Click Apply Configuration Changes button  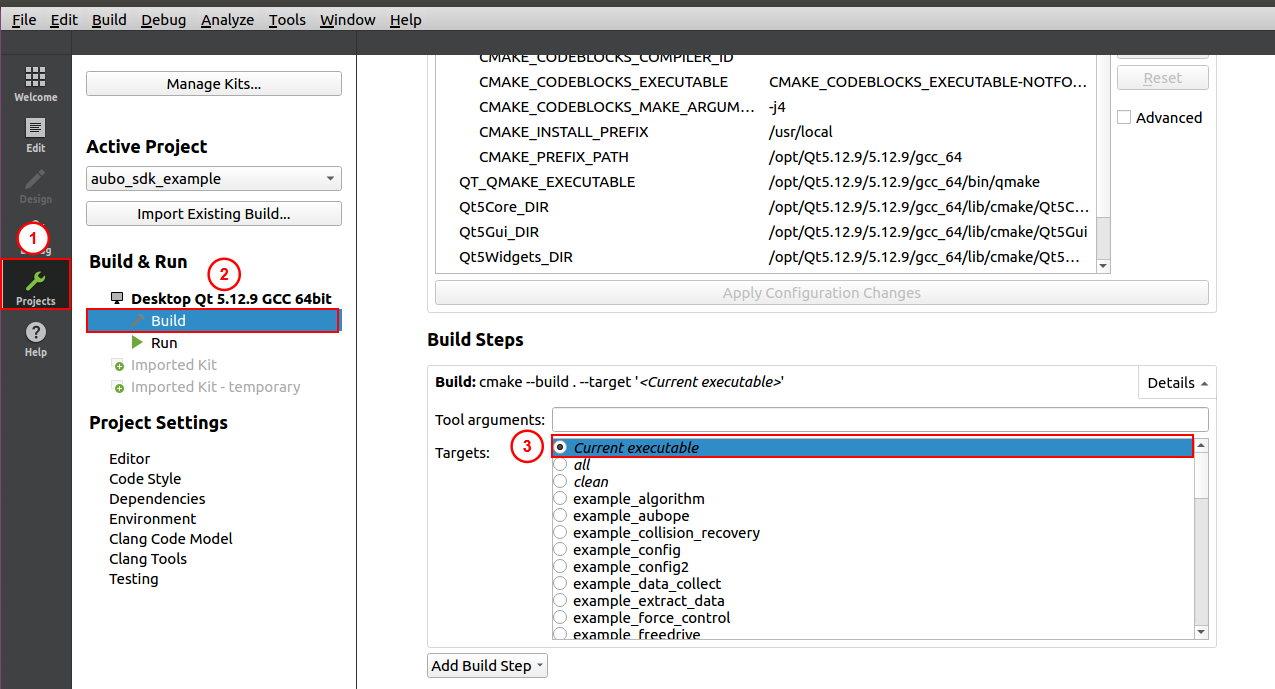pyautogui.click(x=822, y=293)
